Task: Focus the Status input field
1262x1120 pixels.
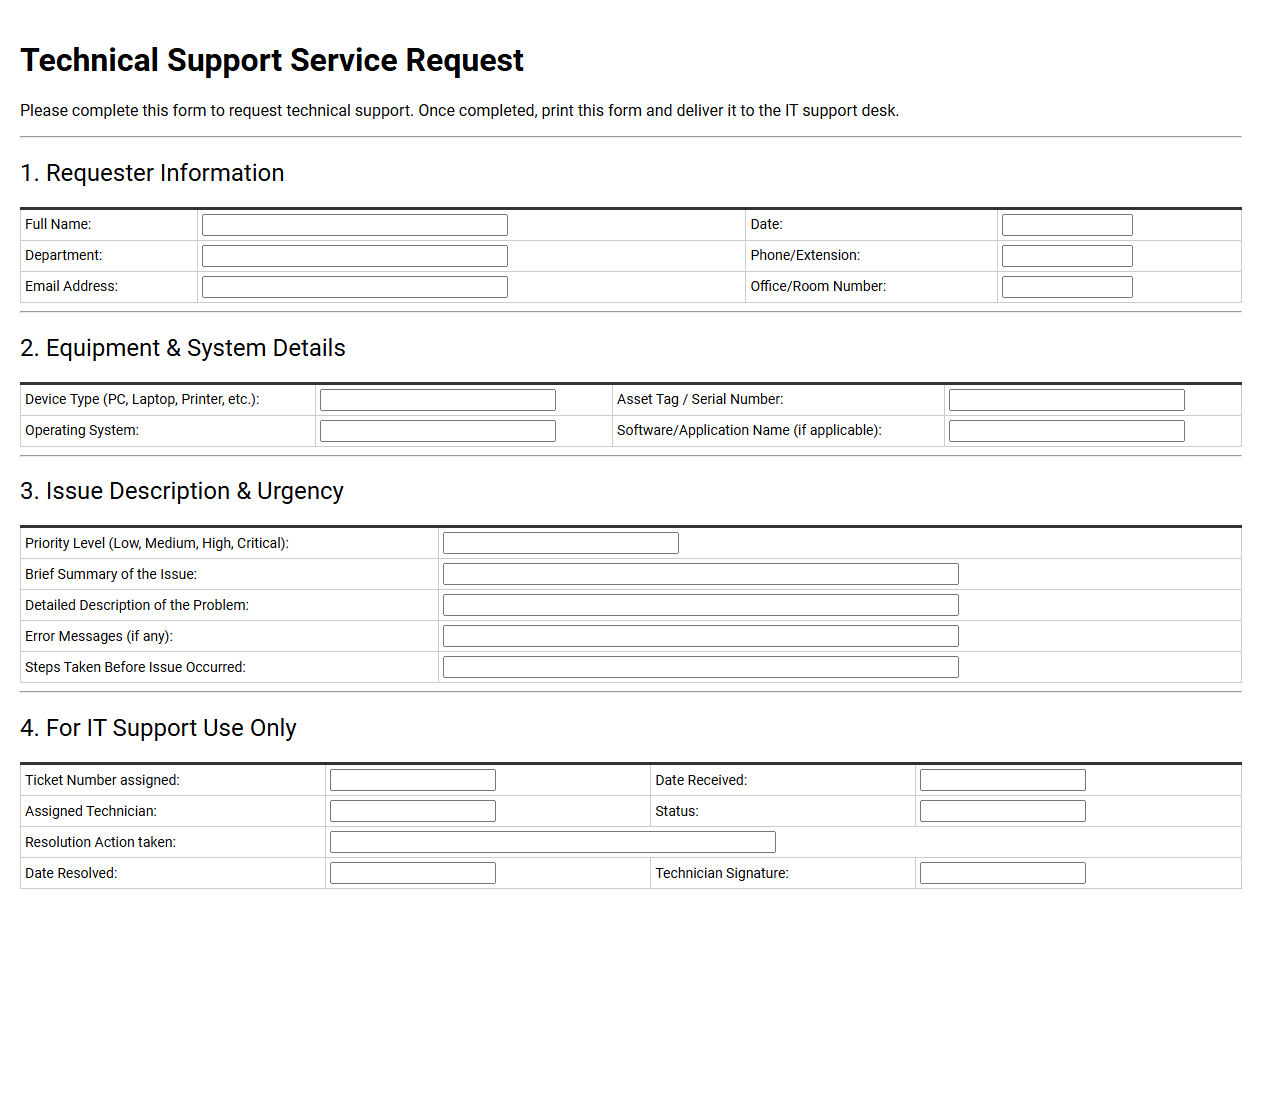Action: [x=1002, y=811]
